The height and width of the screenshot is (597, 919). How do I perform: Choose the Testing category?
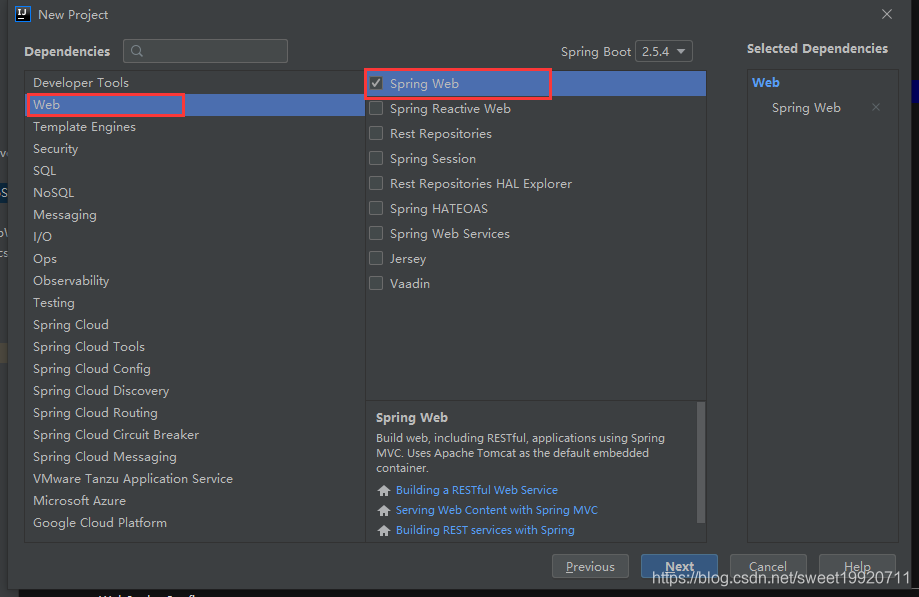195,303
